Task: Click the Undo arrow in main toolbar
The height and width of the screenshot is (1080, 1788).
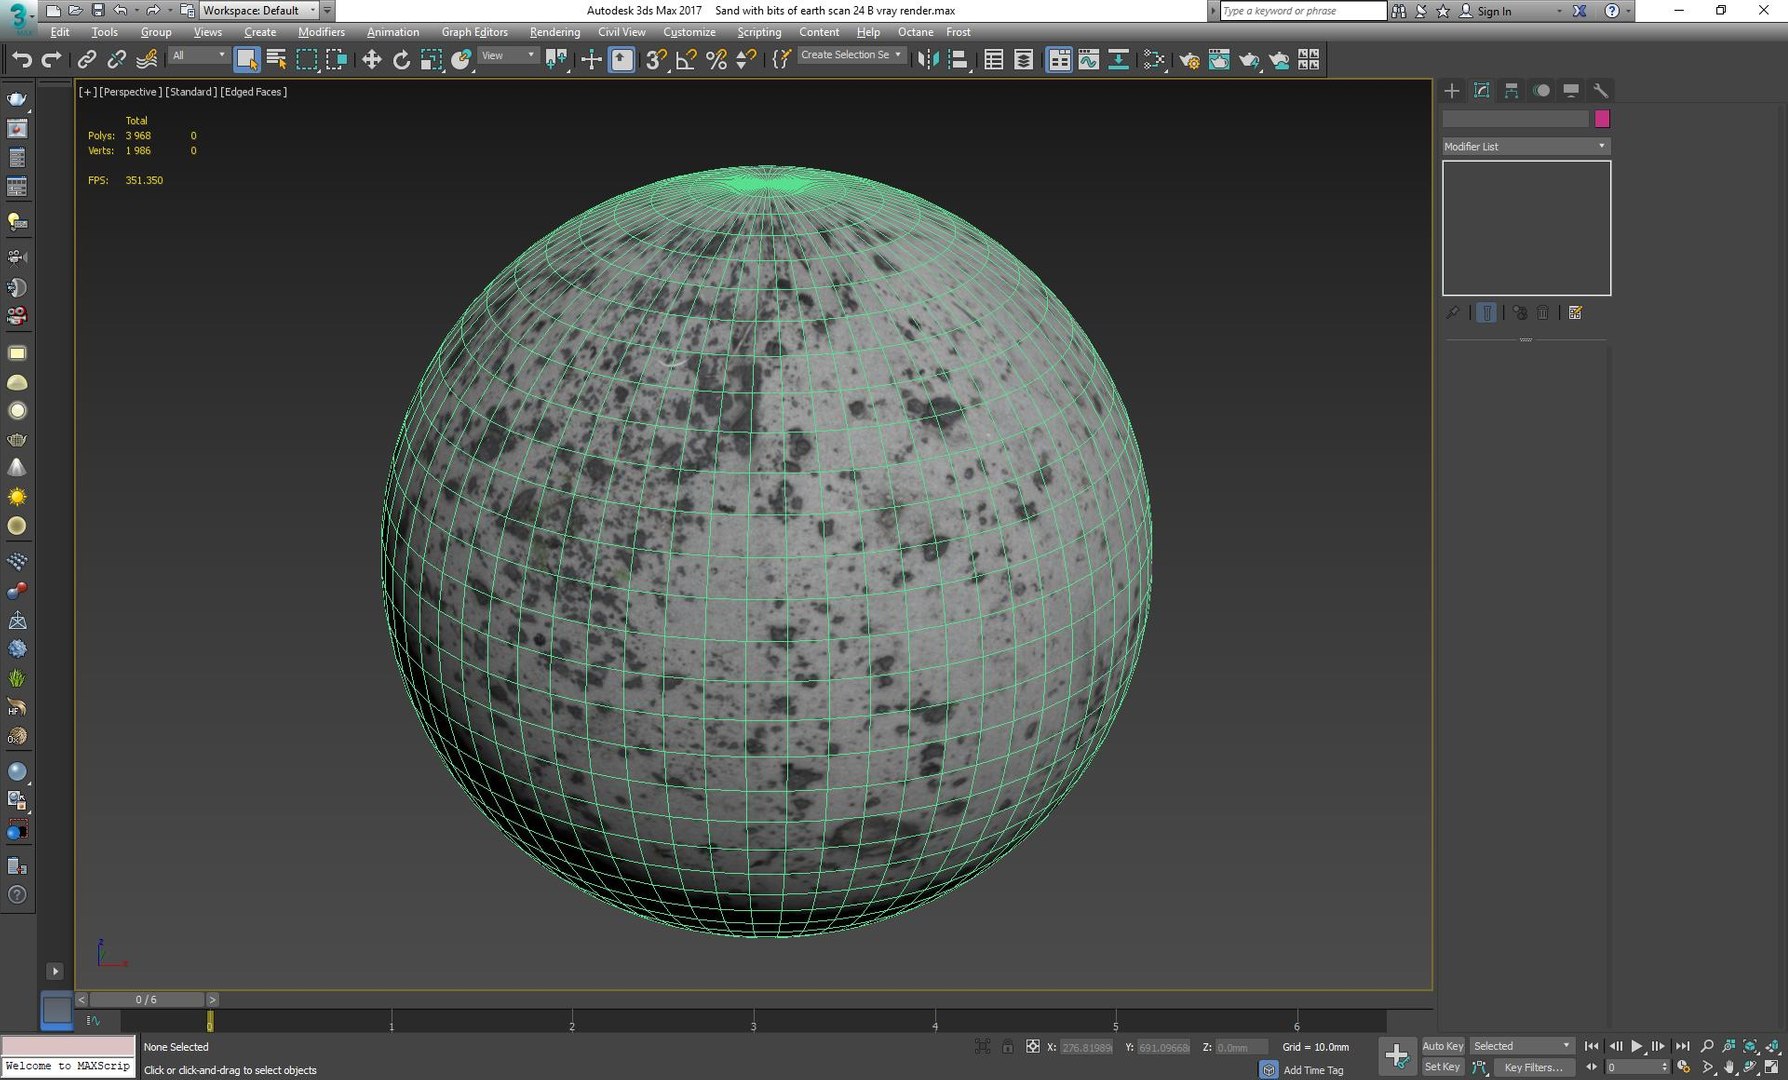Action: pos(21,60)
